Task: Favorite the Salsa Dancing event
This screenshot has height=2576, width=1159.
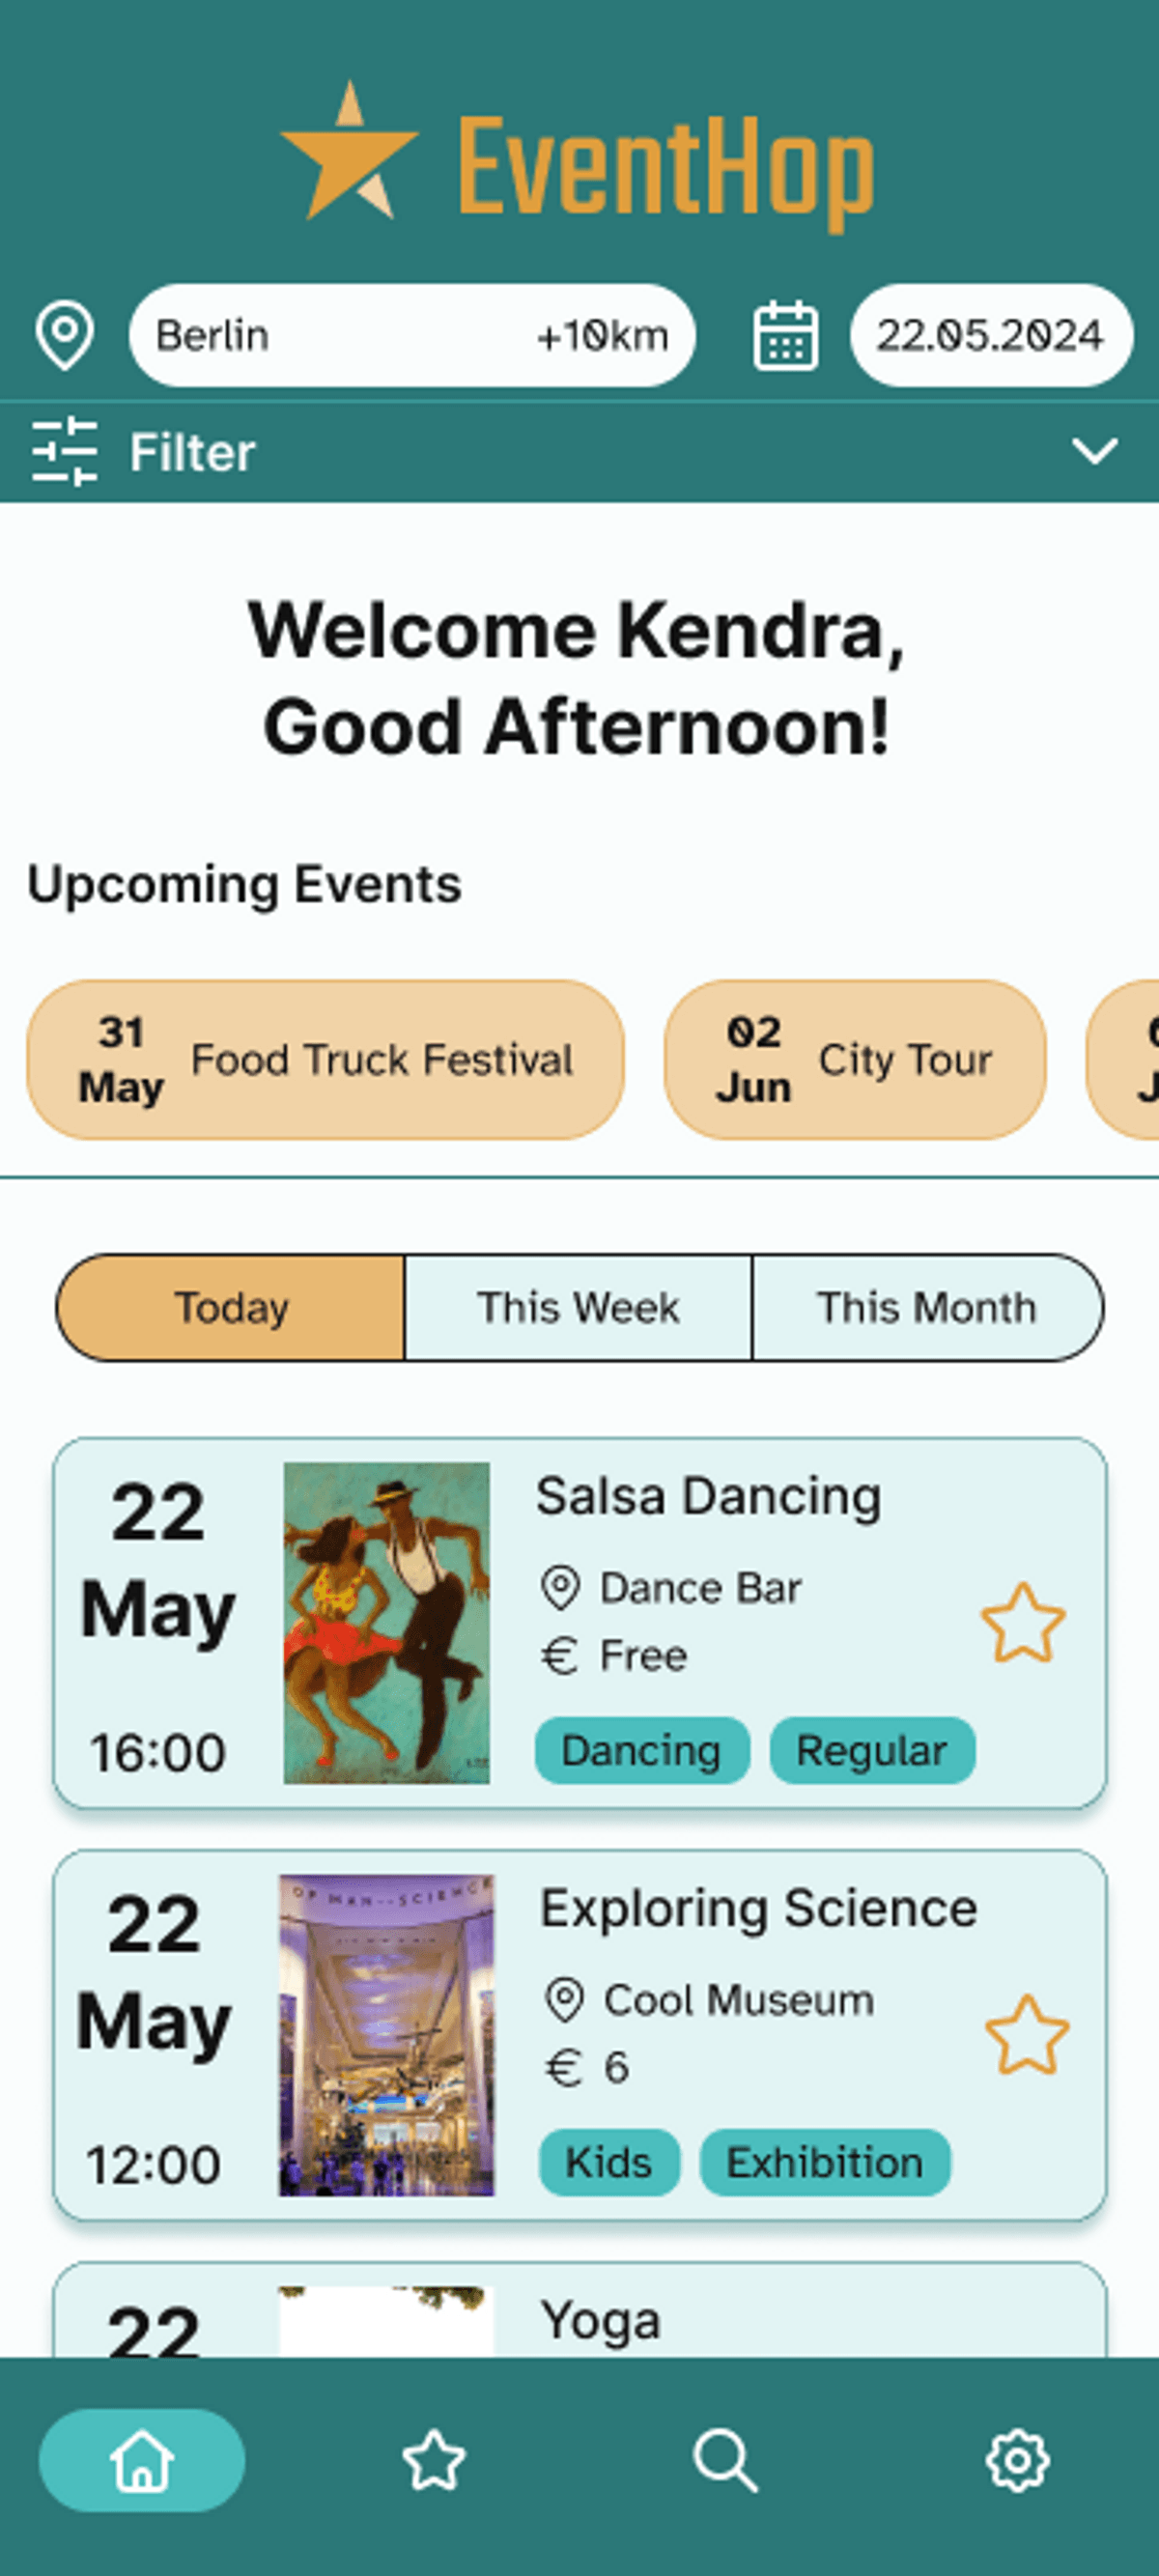Action: pyautogui.click(x=1023, y=1623)
